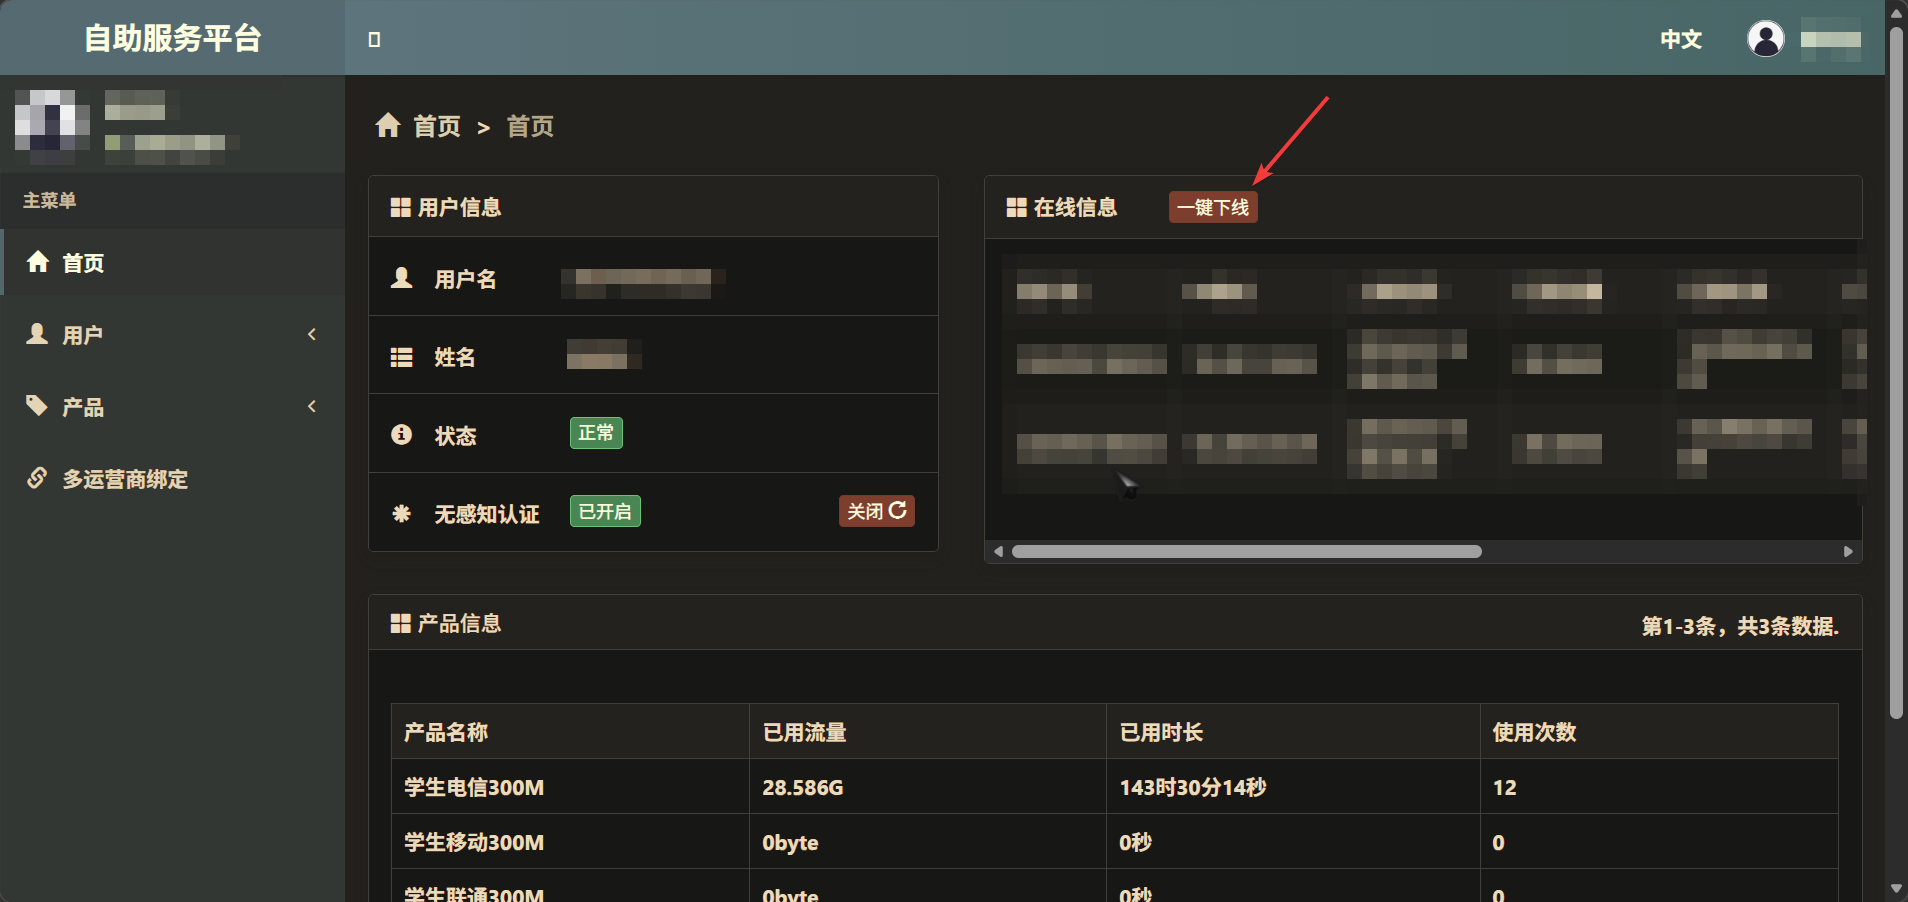Click the 状态 info circle icon
The image size is (1908, 902).
coord(401,435)
